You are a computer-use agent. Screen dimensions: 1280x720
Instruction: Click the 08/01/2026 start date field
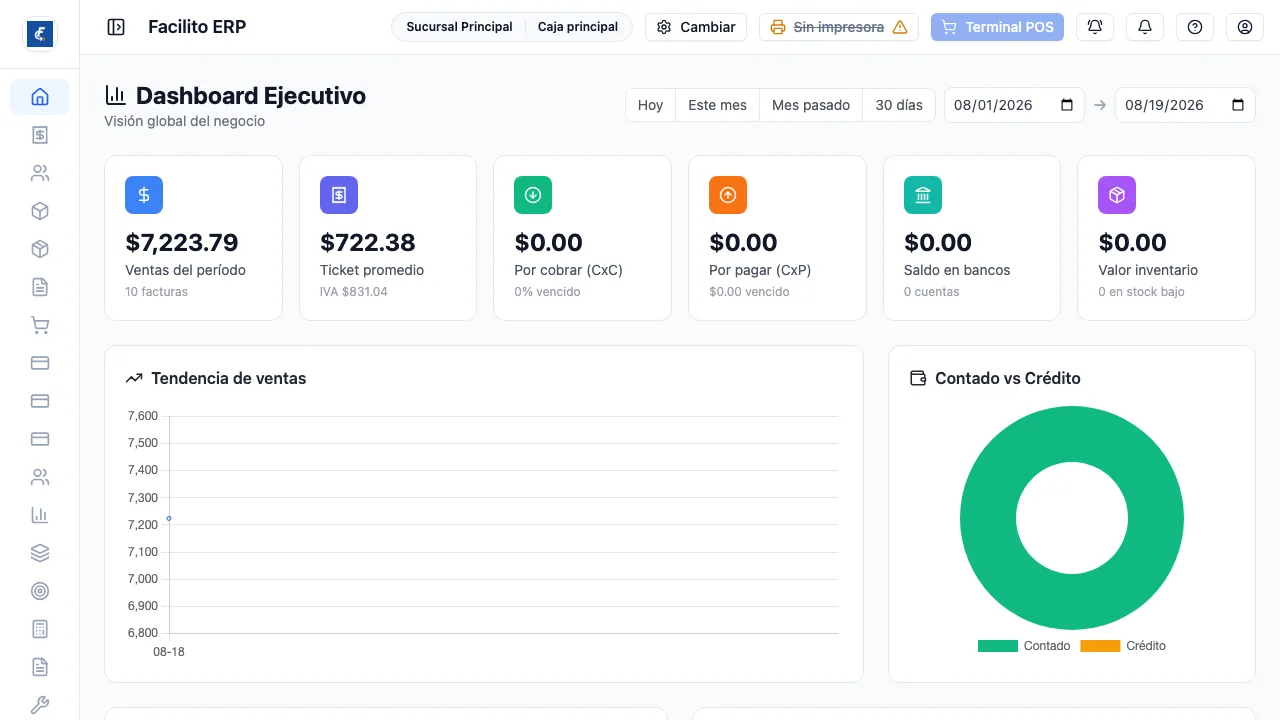click(1014, 105)
